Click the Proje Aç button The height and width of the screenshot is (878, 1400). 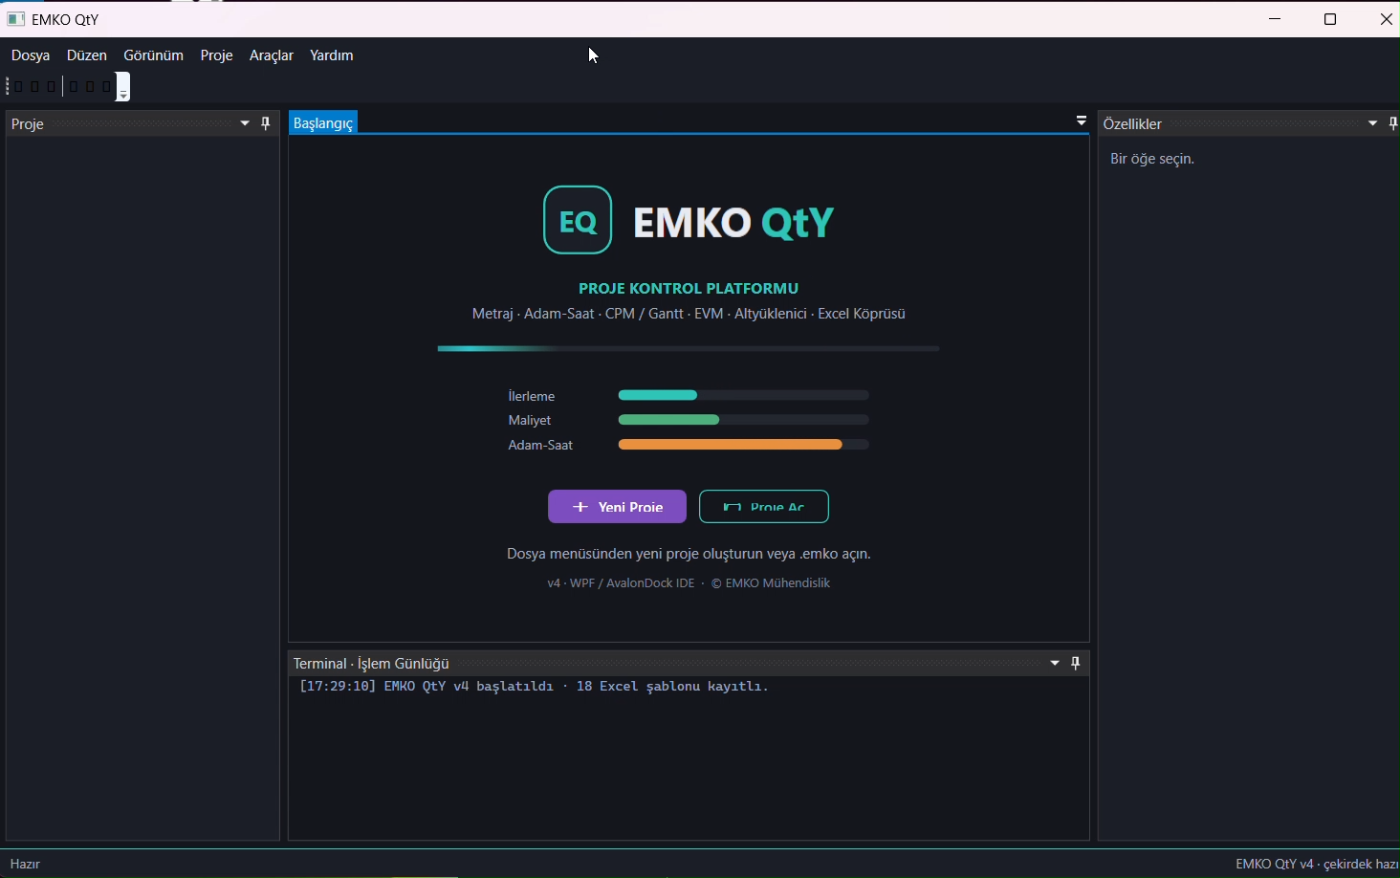(764, 506)
